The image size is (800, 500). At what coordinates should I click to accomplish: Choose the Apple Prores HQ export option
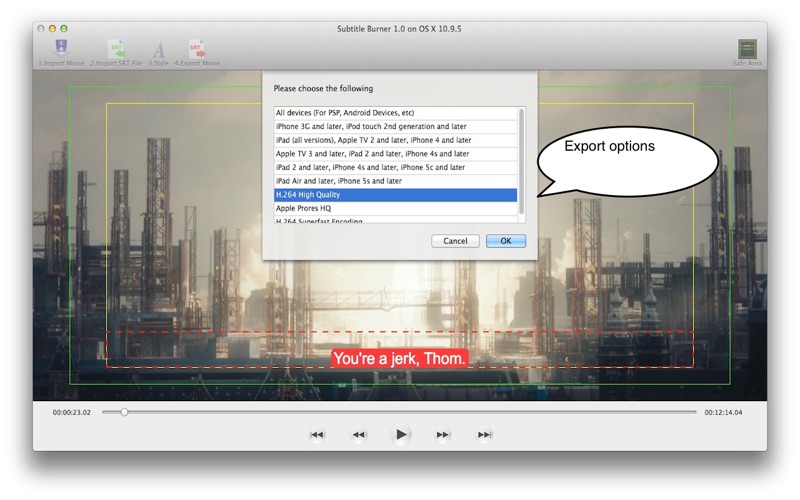pos(395,209)
